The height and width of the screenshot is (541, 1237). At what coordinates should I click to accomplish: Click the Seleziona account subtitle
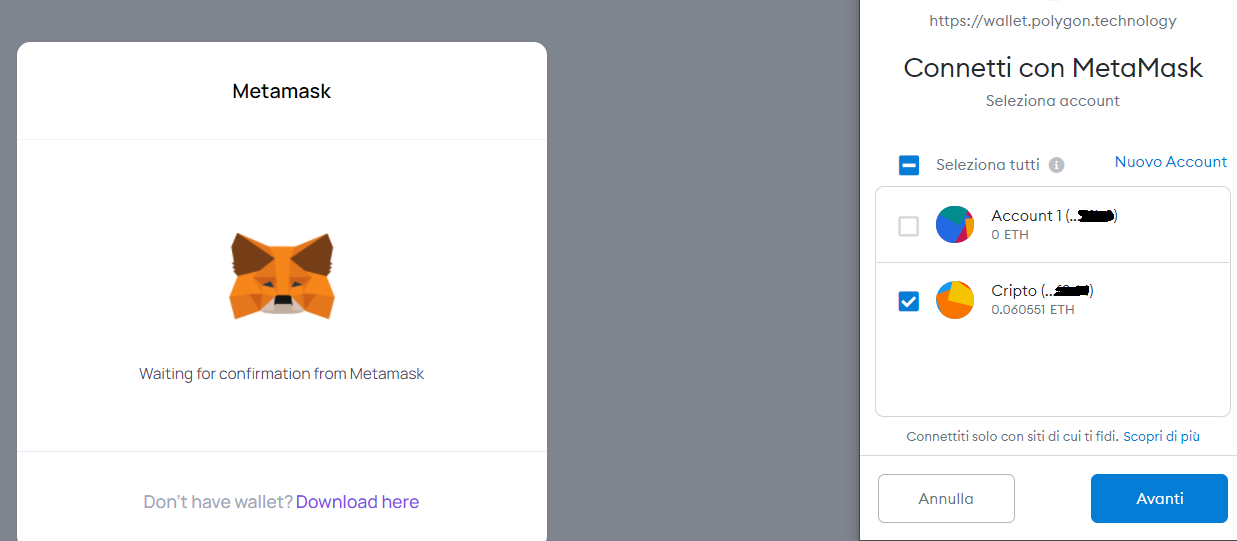[x=1053, y=101]
